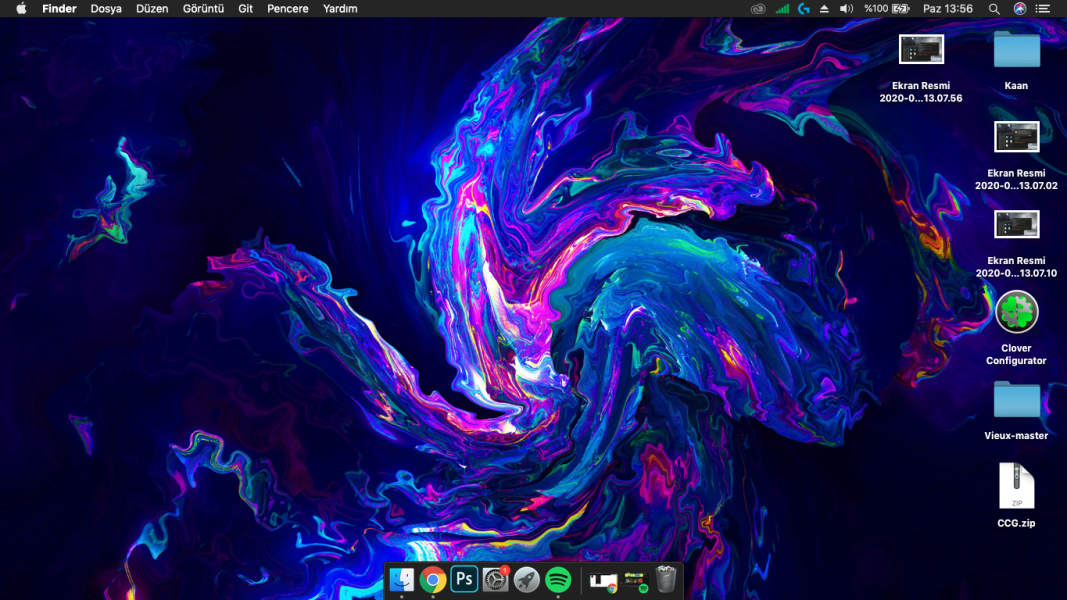Select the Vieux-master folder

[x=1016, y=400]
